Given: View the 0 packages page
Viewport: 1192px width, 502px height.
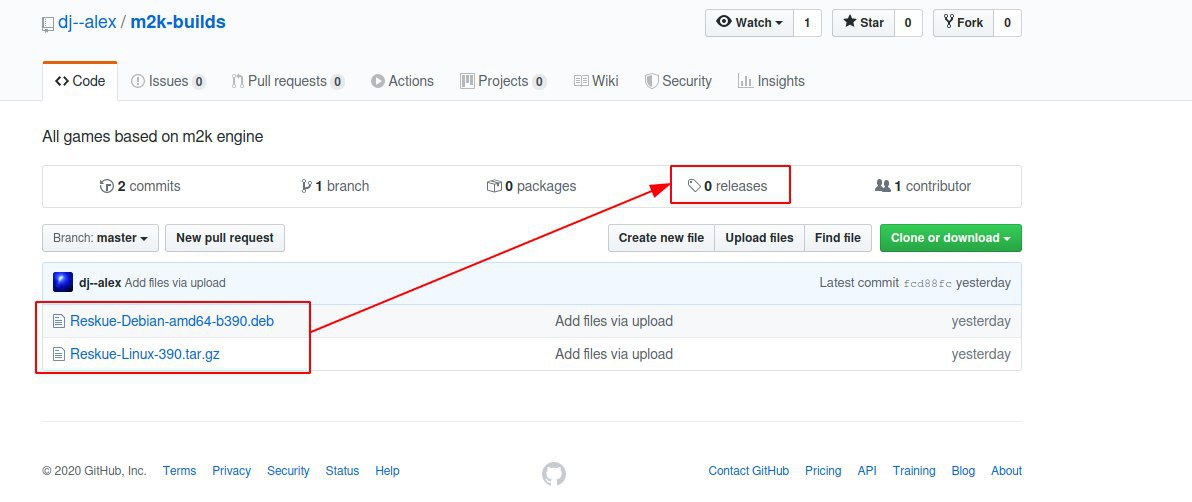Looking at the screenshot, I should 531,186.
